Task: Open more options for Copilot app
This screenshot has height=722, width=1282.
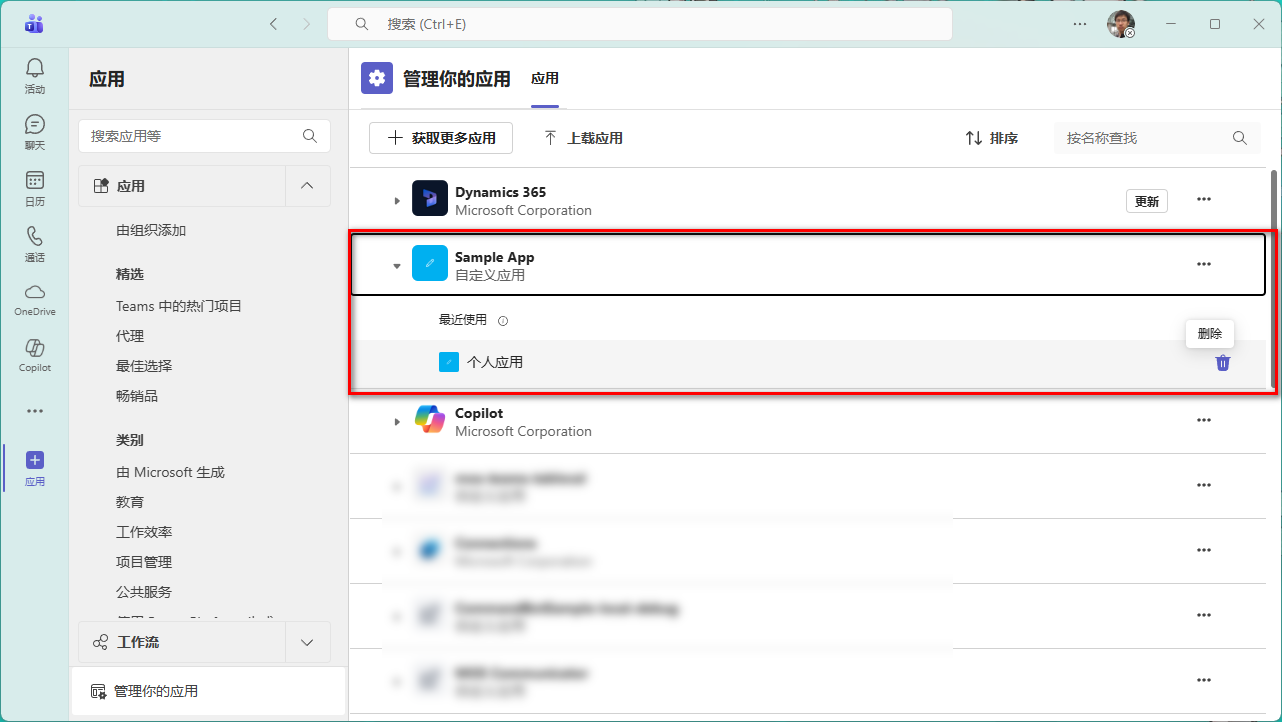Action: [1204, 420]
